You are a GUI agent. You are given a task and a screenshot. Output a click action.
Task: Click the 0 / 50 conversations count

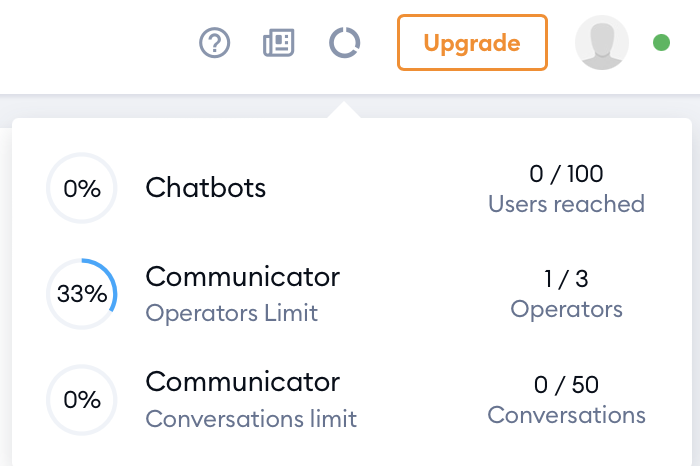pos(566,385)
